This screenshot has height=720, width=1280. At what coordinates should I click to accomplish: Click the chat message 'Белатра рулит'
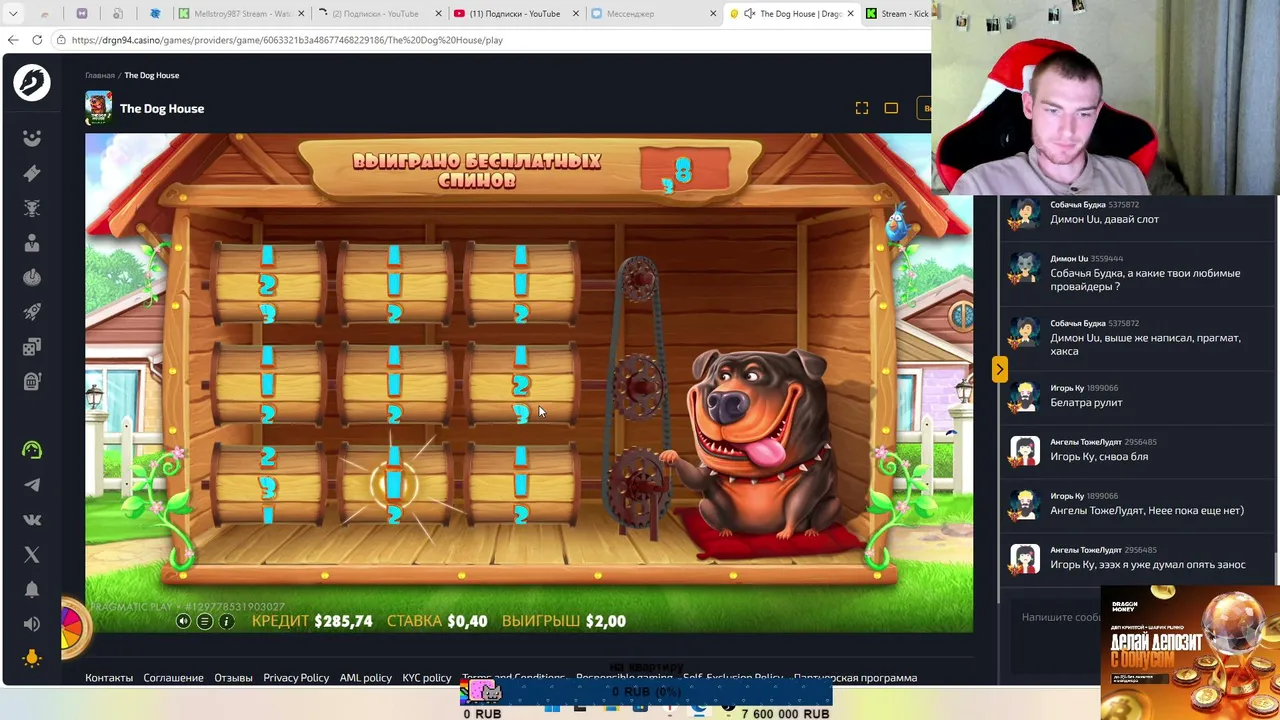coord(1086,403)
